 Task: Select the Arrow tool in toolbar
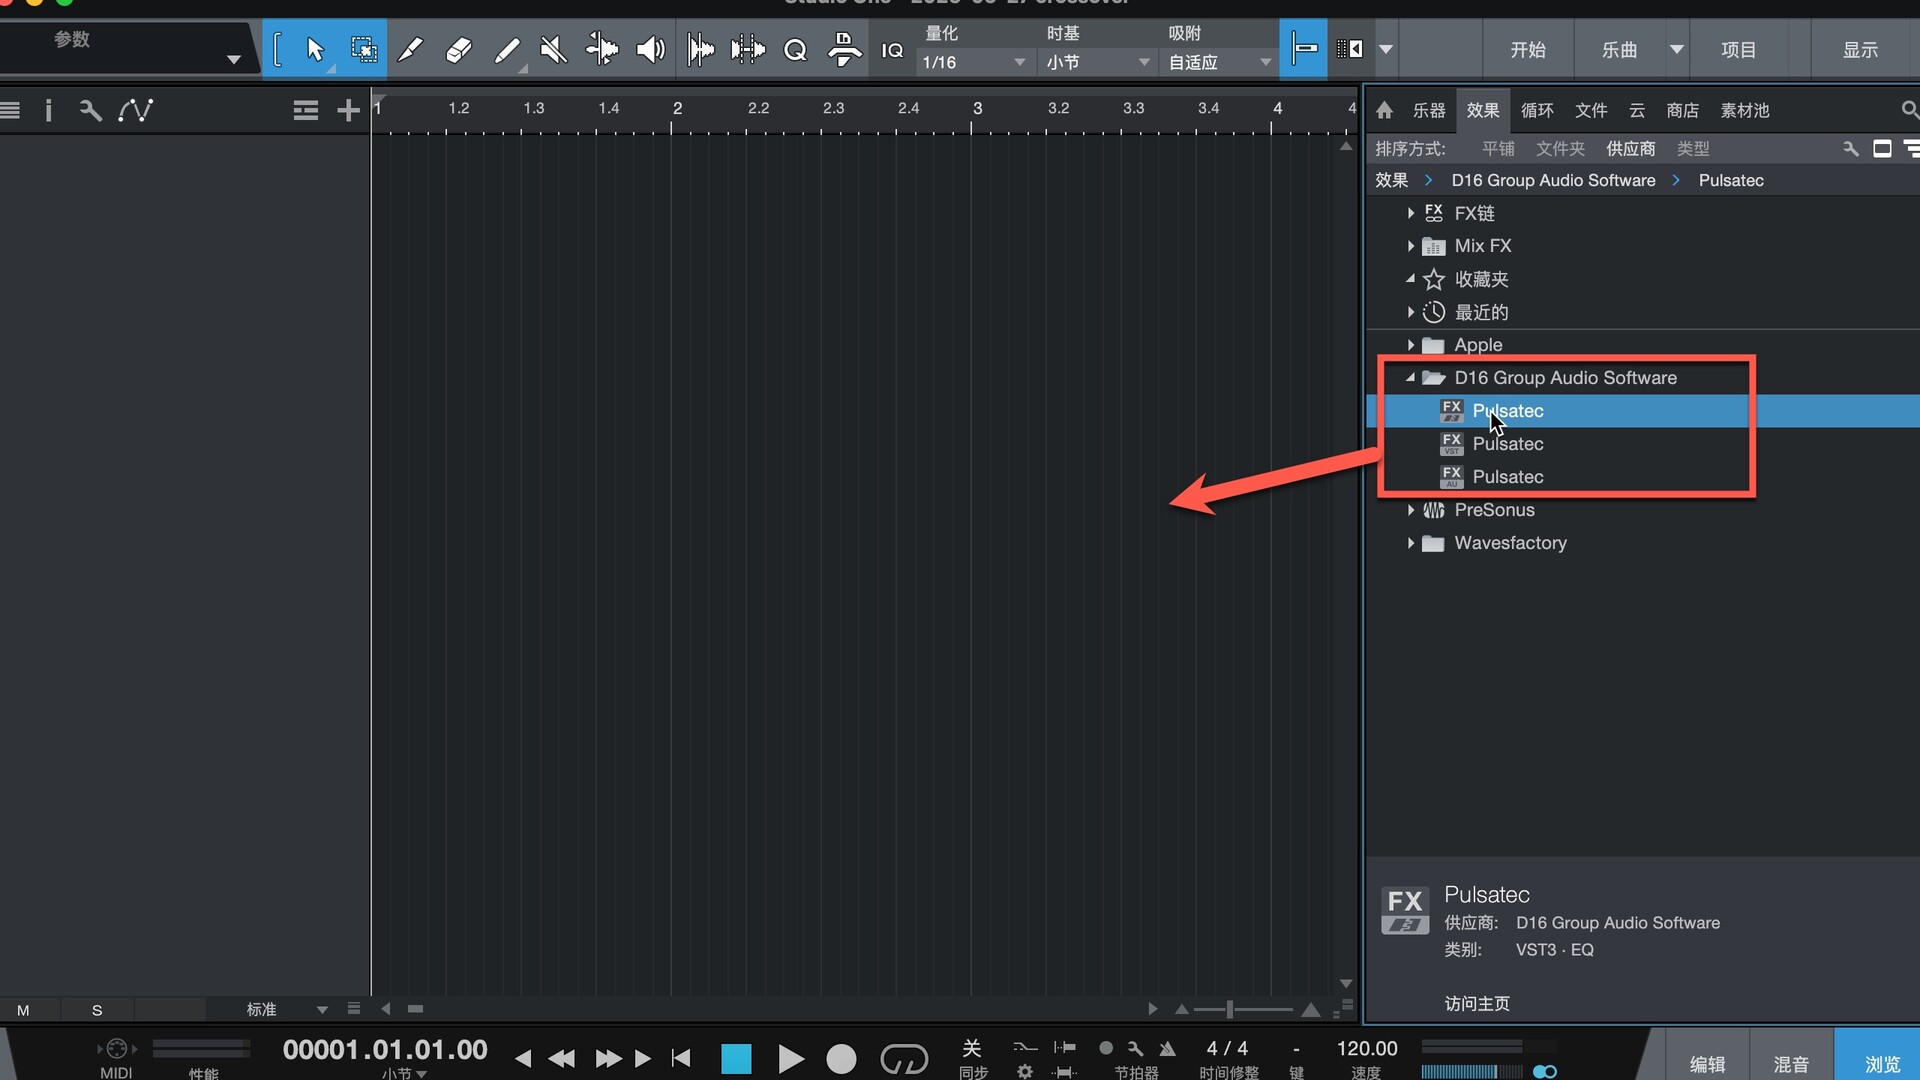click(x=315, y=49)
